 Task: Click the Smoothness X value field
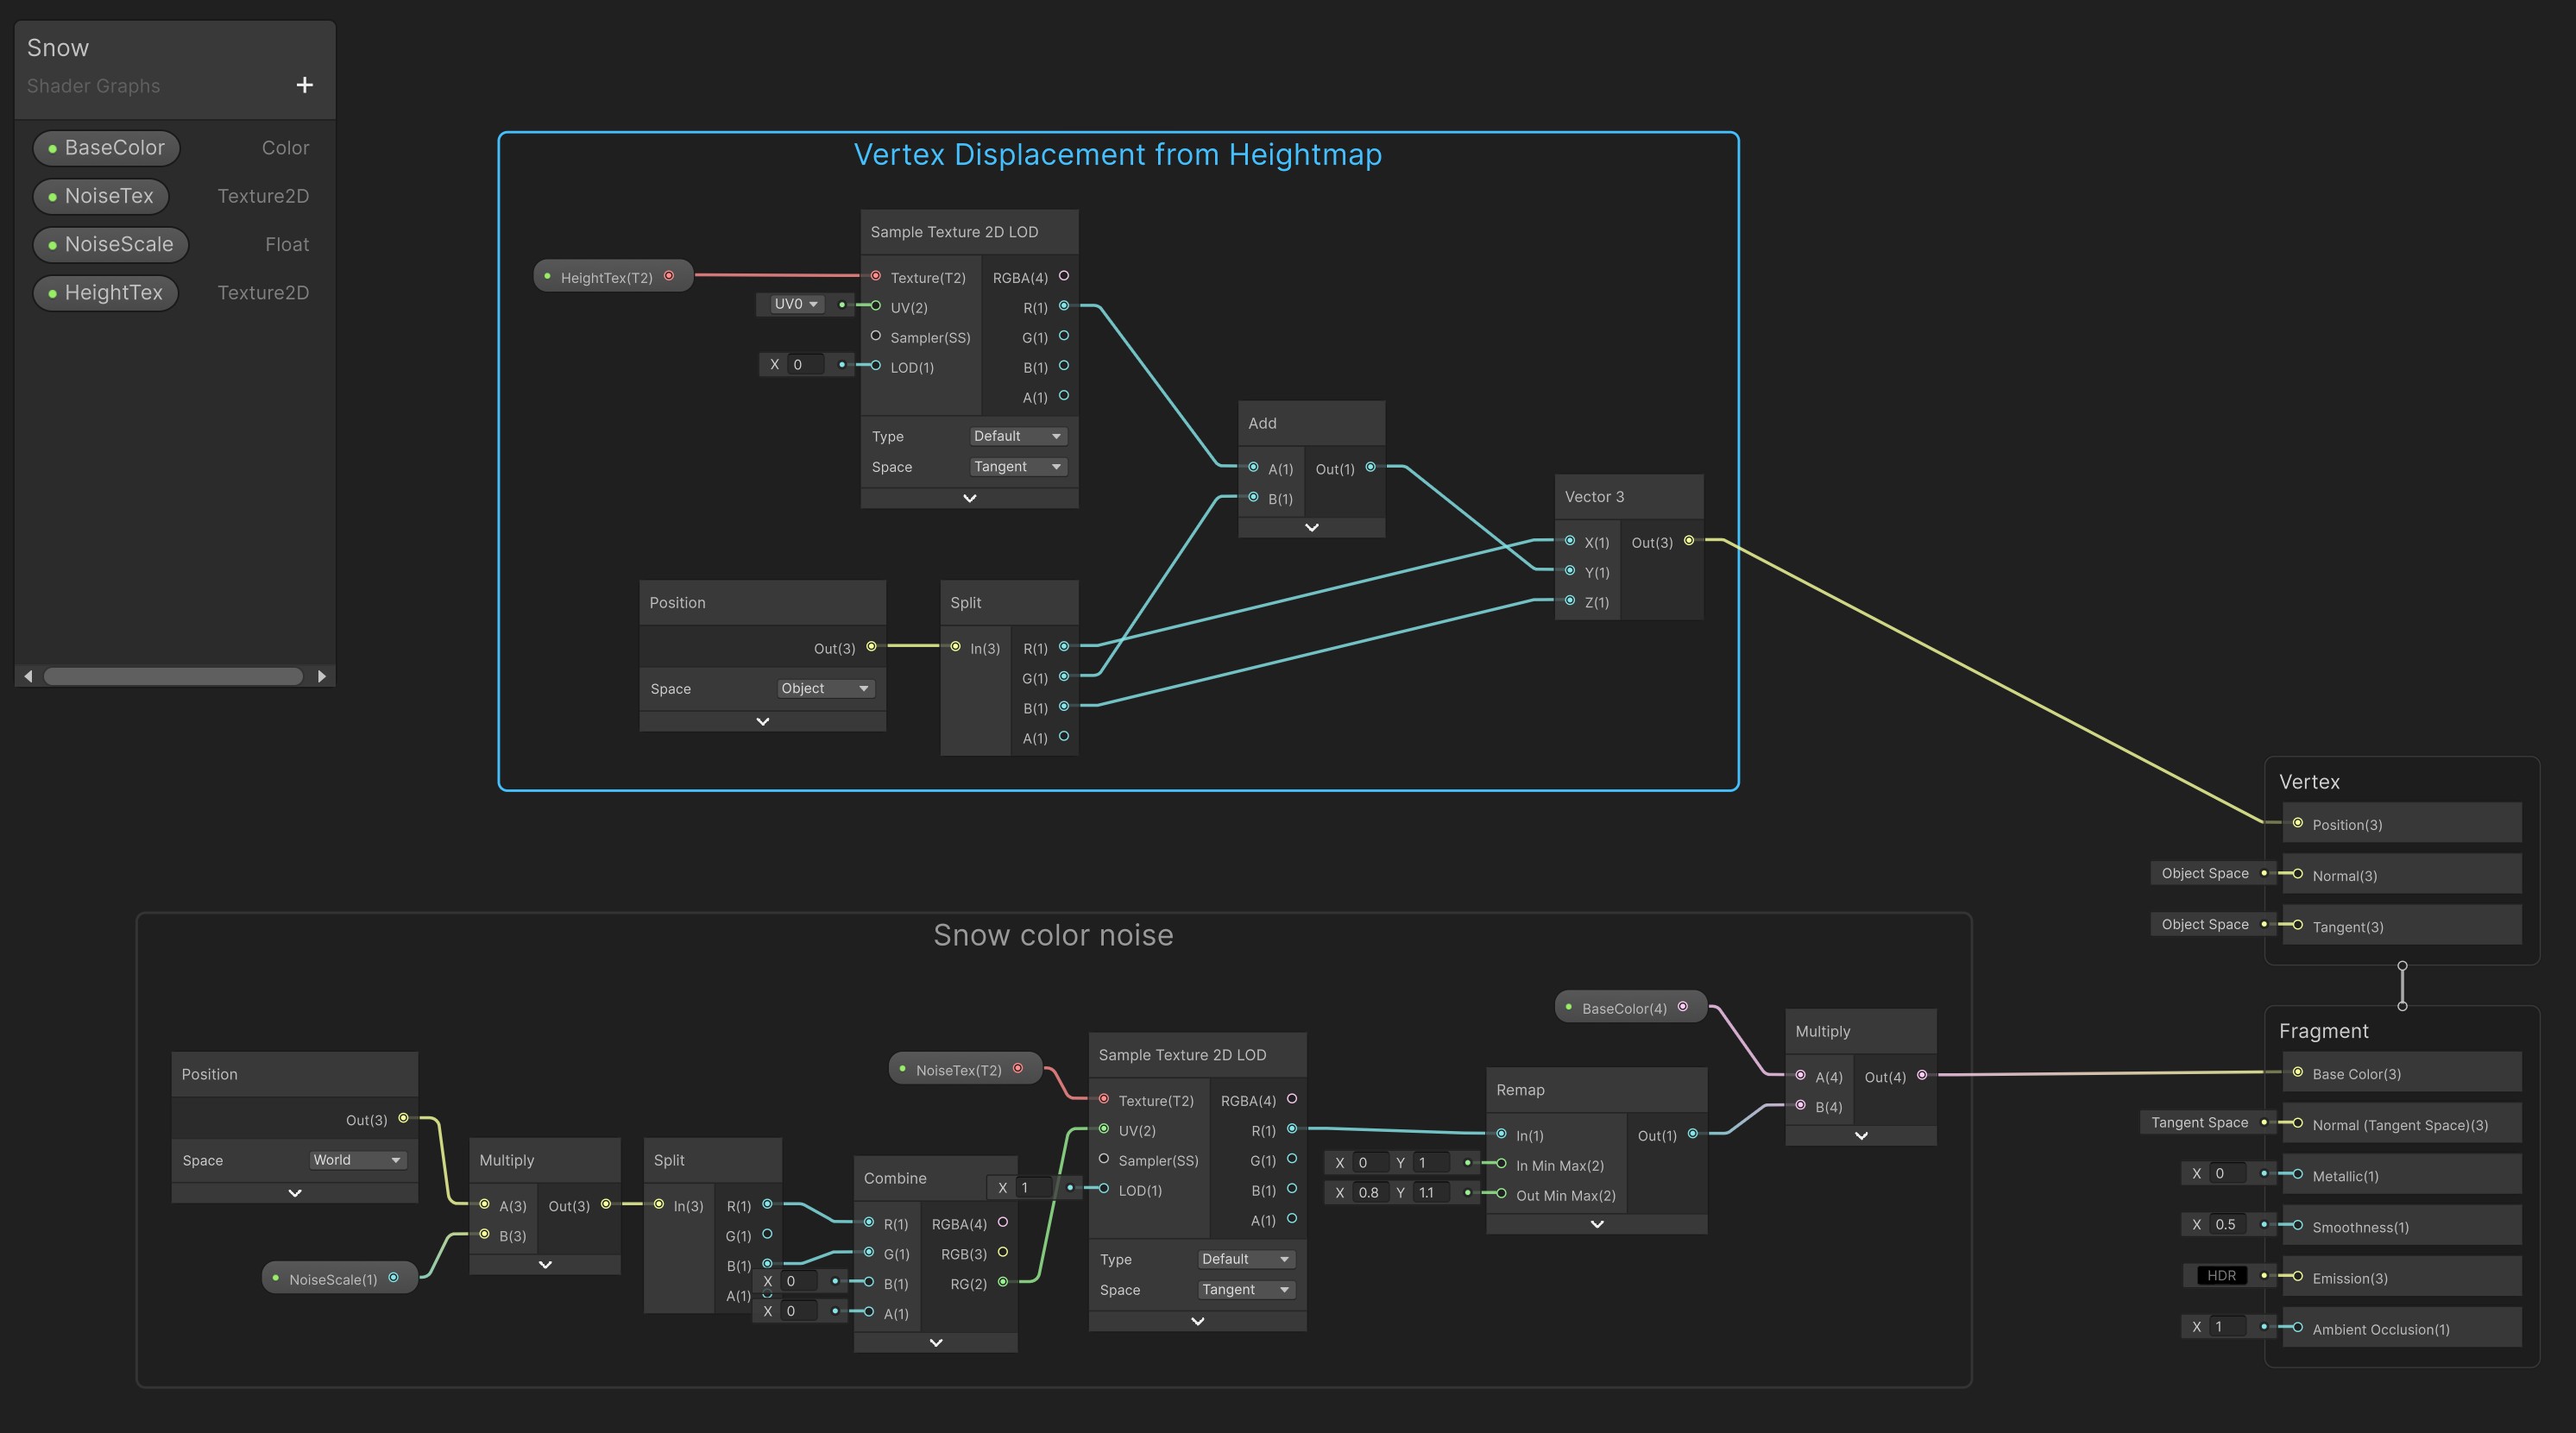[2229, 1224]
